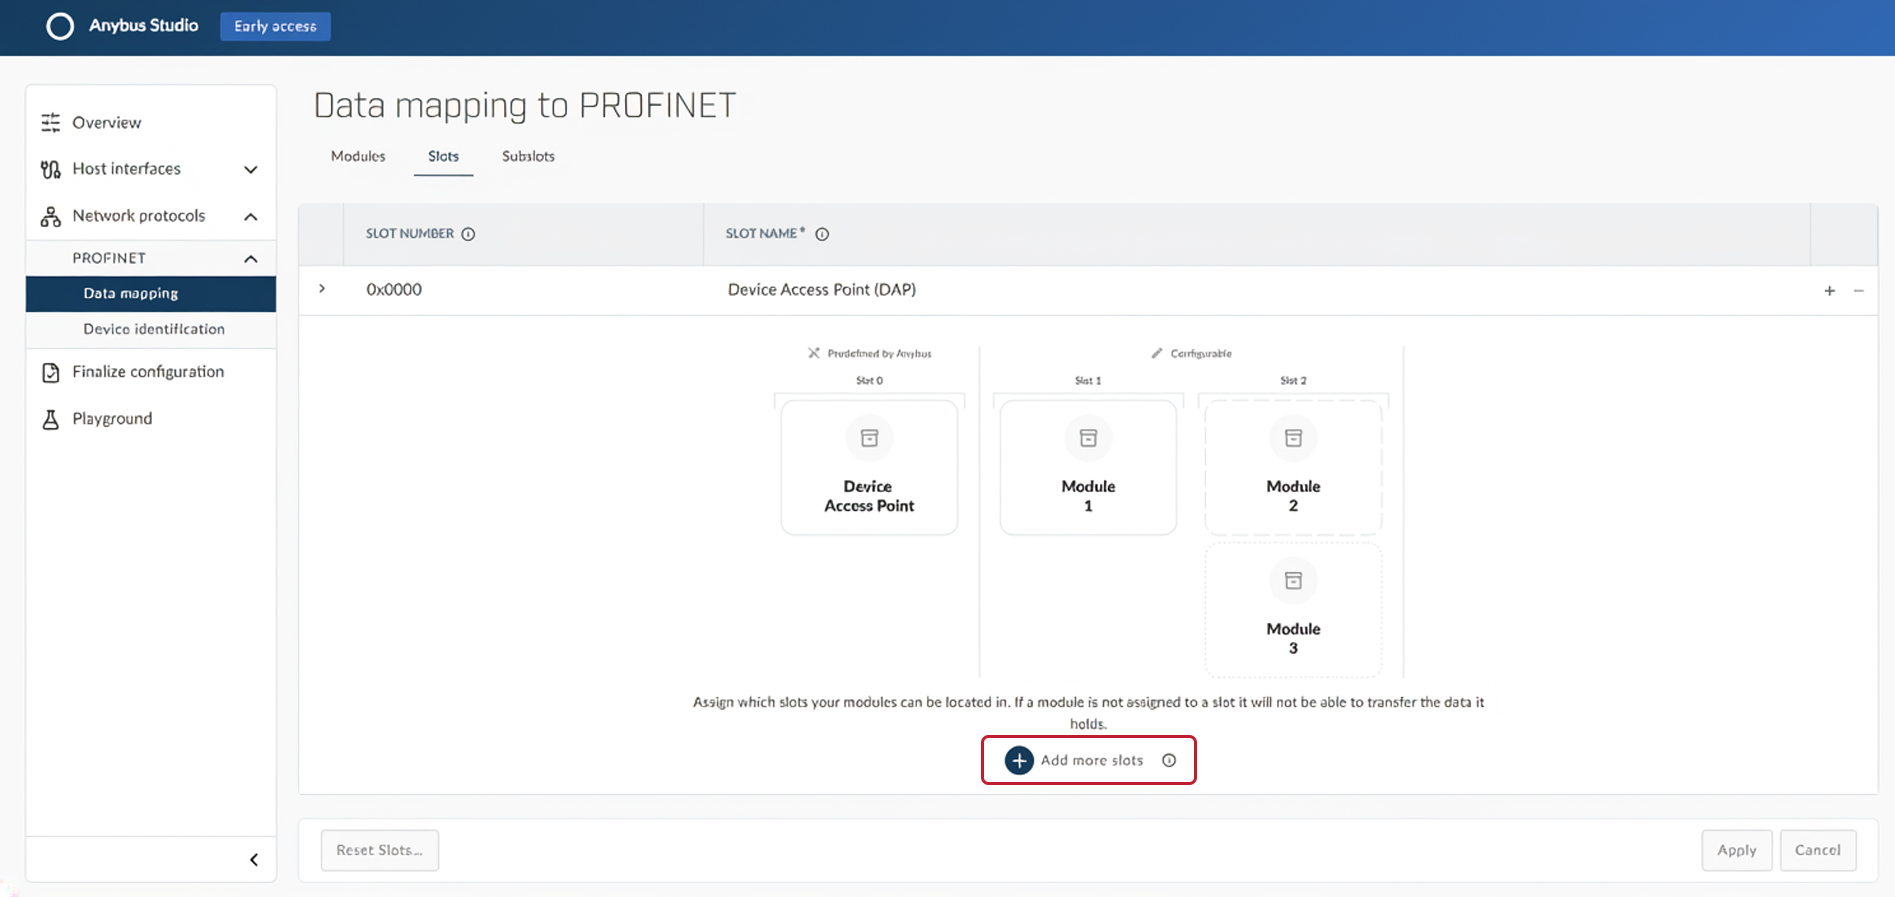Screen dimensions: 1895x897
Task: Select the Module 2 card in Slot 2
Action: point(1294,468)
